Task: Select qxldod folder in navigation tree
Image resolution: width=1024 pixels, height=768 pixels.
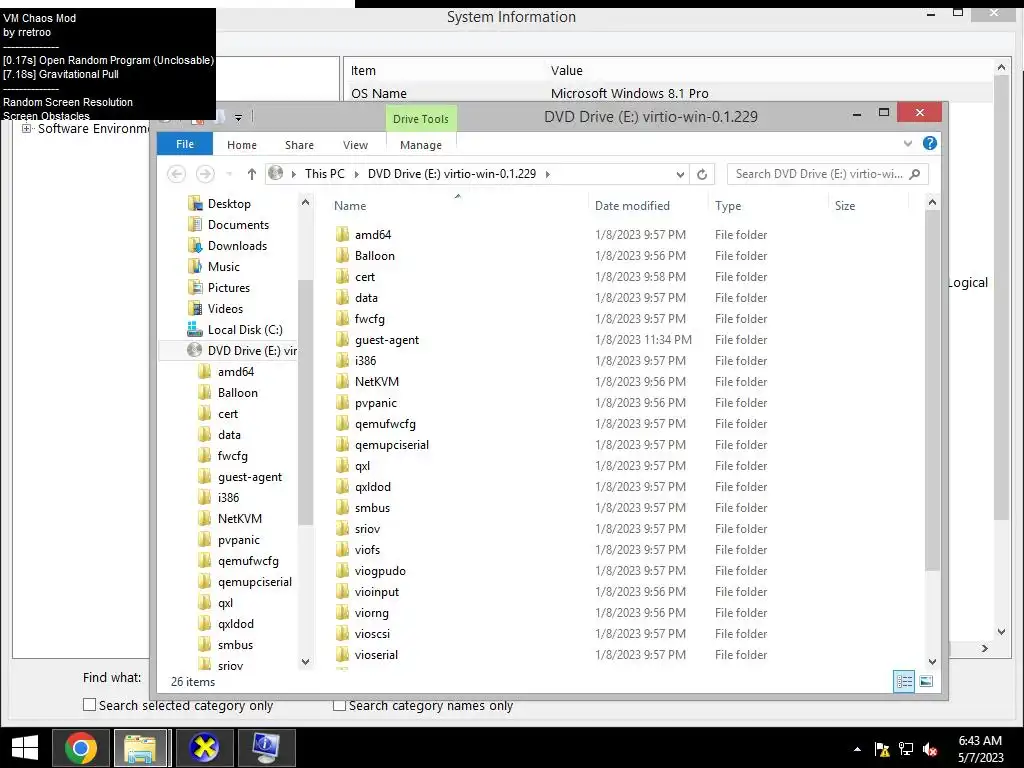Action: pyautogui.click(x=226, y=624)
